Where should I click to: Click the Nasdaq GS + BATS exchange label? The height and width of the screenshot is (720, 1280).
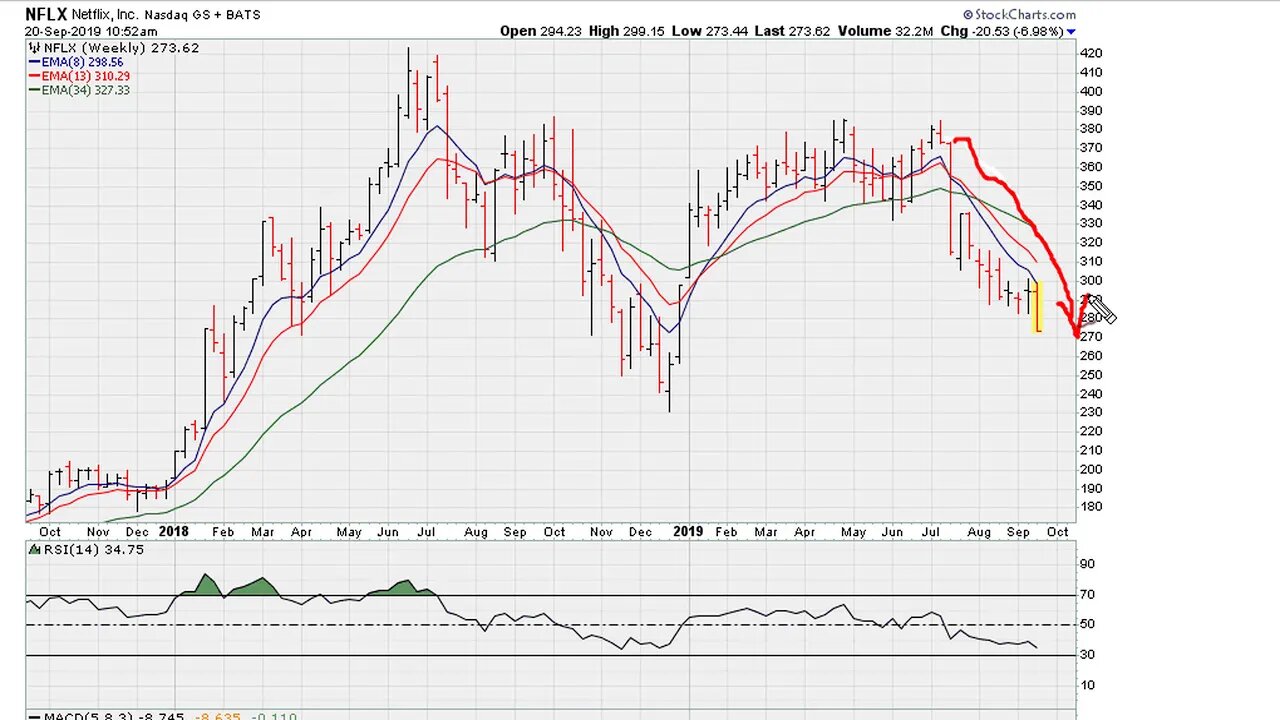click(x=202, y=15)
